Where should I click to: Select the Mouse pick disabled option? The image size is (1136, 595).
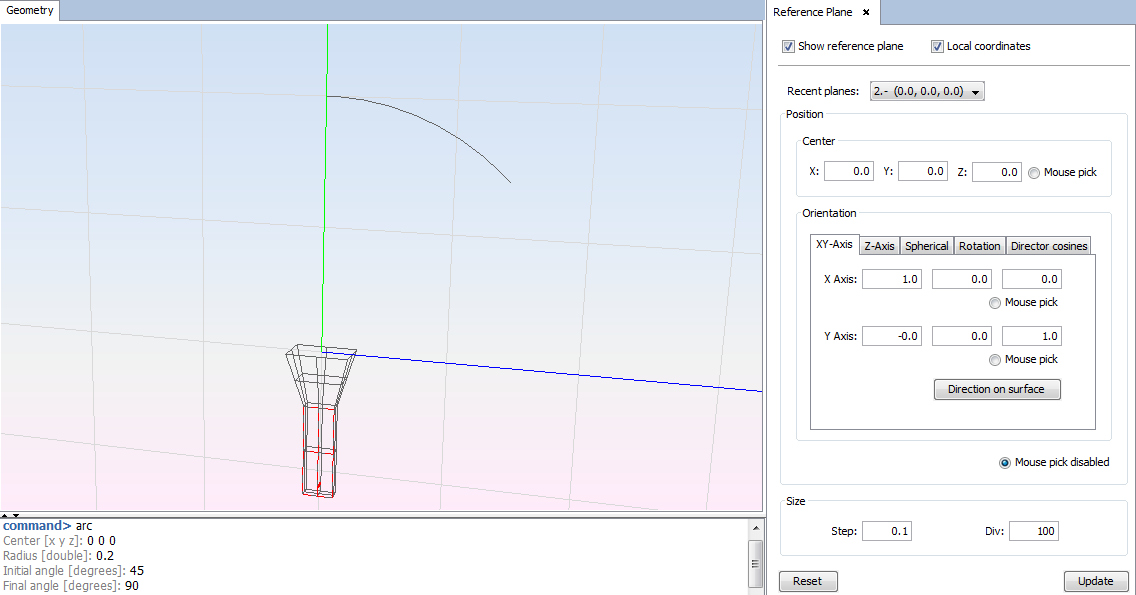tap(1004, 462)
